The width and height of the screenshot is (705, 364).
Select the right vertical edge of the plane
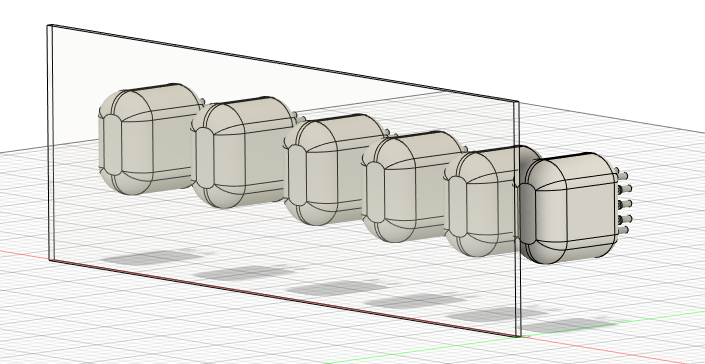coord(518,219)
